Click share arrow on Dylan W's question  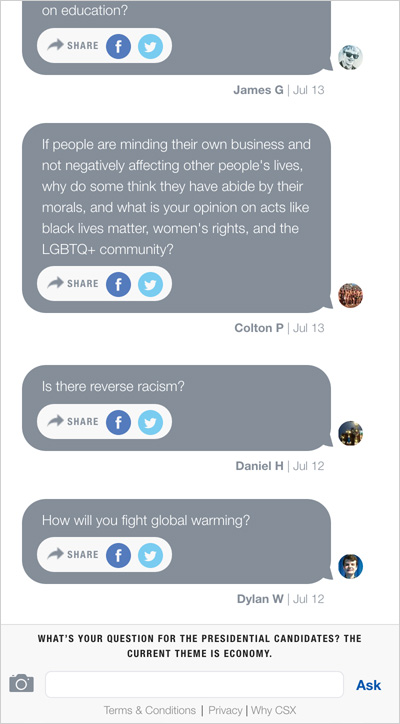click(x=55, y=554)
